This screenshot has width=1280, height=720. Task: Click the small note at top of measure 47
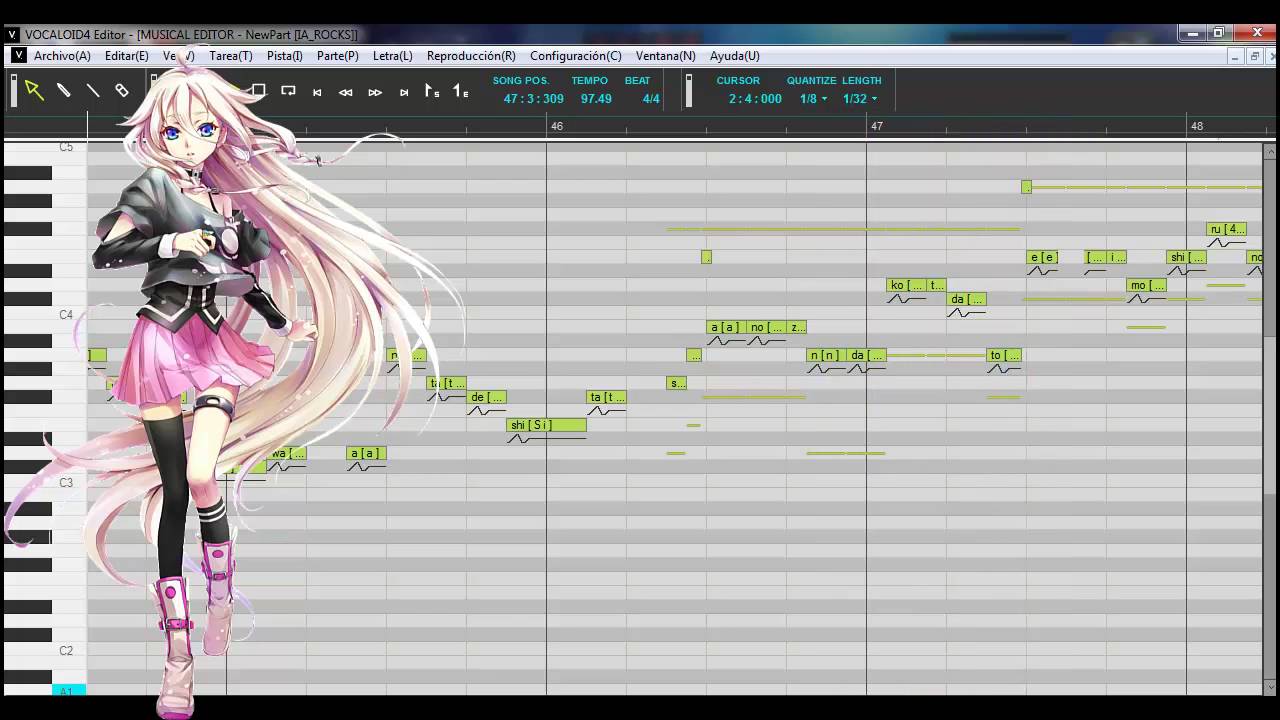(x=1026, y=187)
